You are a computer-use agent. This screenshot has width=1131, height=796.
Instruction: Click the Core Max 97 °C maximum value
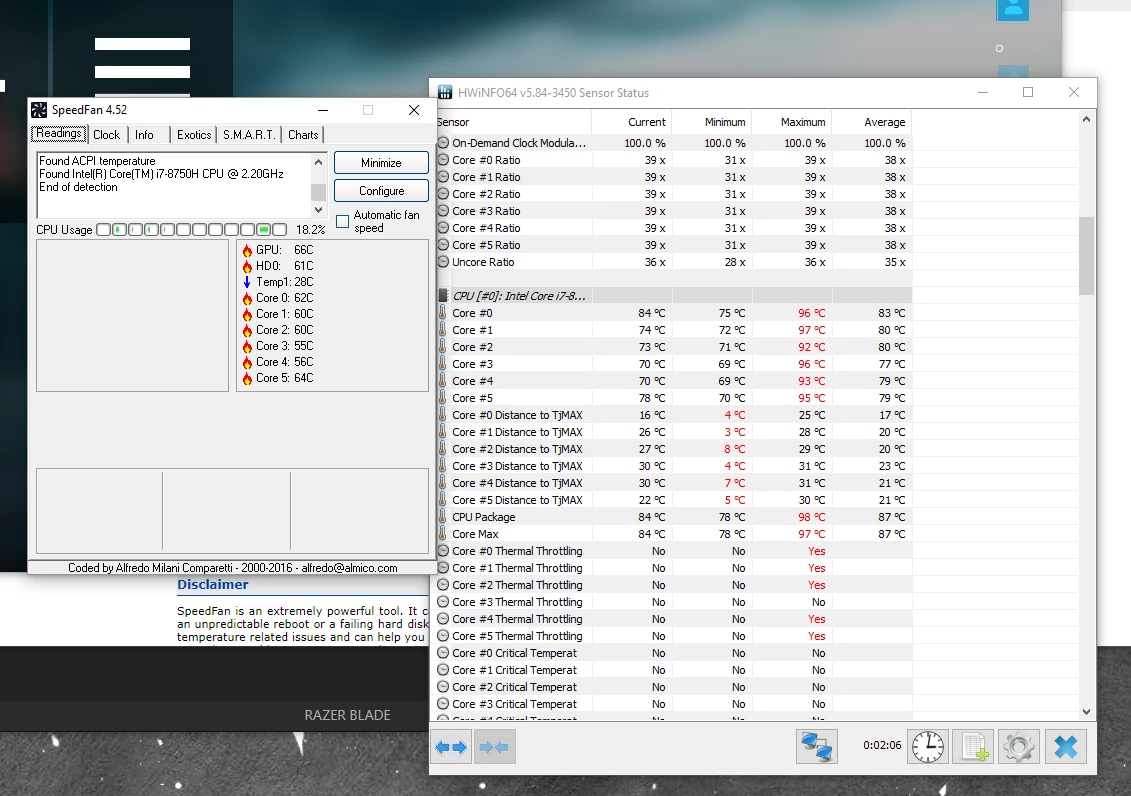click(x=811, y=534)
